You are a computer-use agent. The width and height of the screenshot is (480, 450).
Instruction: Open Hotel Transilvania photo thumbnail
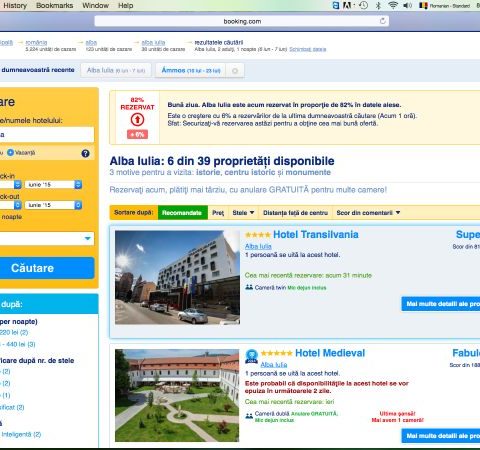point(177,277)
